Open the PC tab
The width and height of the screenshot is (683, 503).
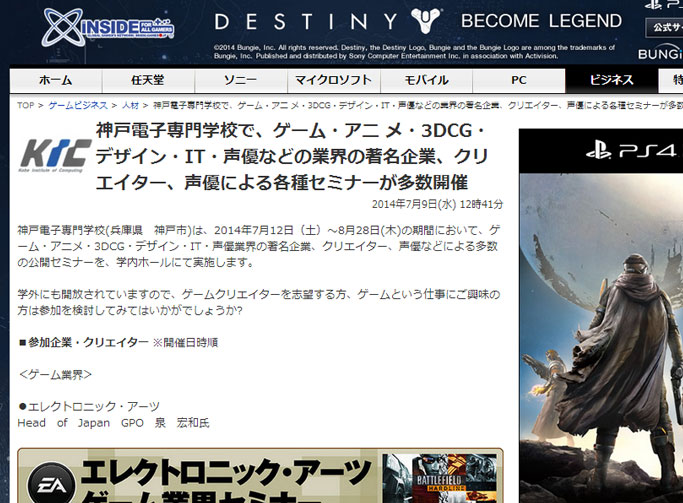[x=519, y=80]
